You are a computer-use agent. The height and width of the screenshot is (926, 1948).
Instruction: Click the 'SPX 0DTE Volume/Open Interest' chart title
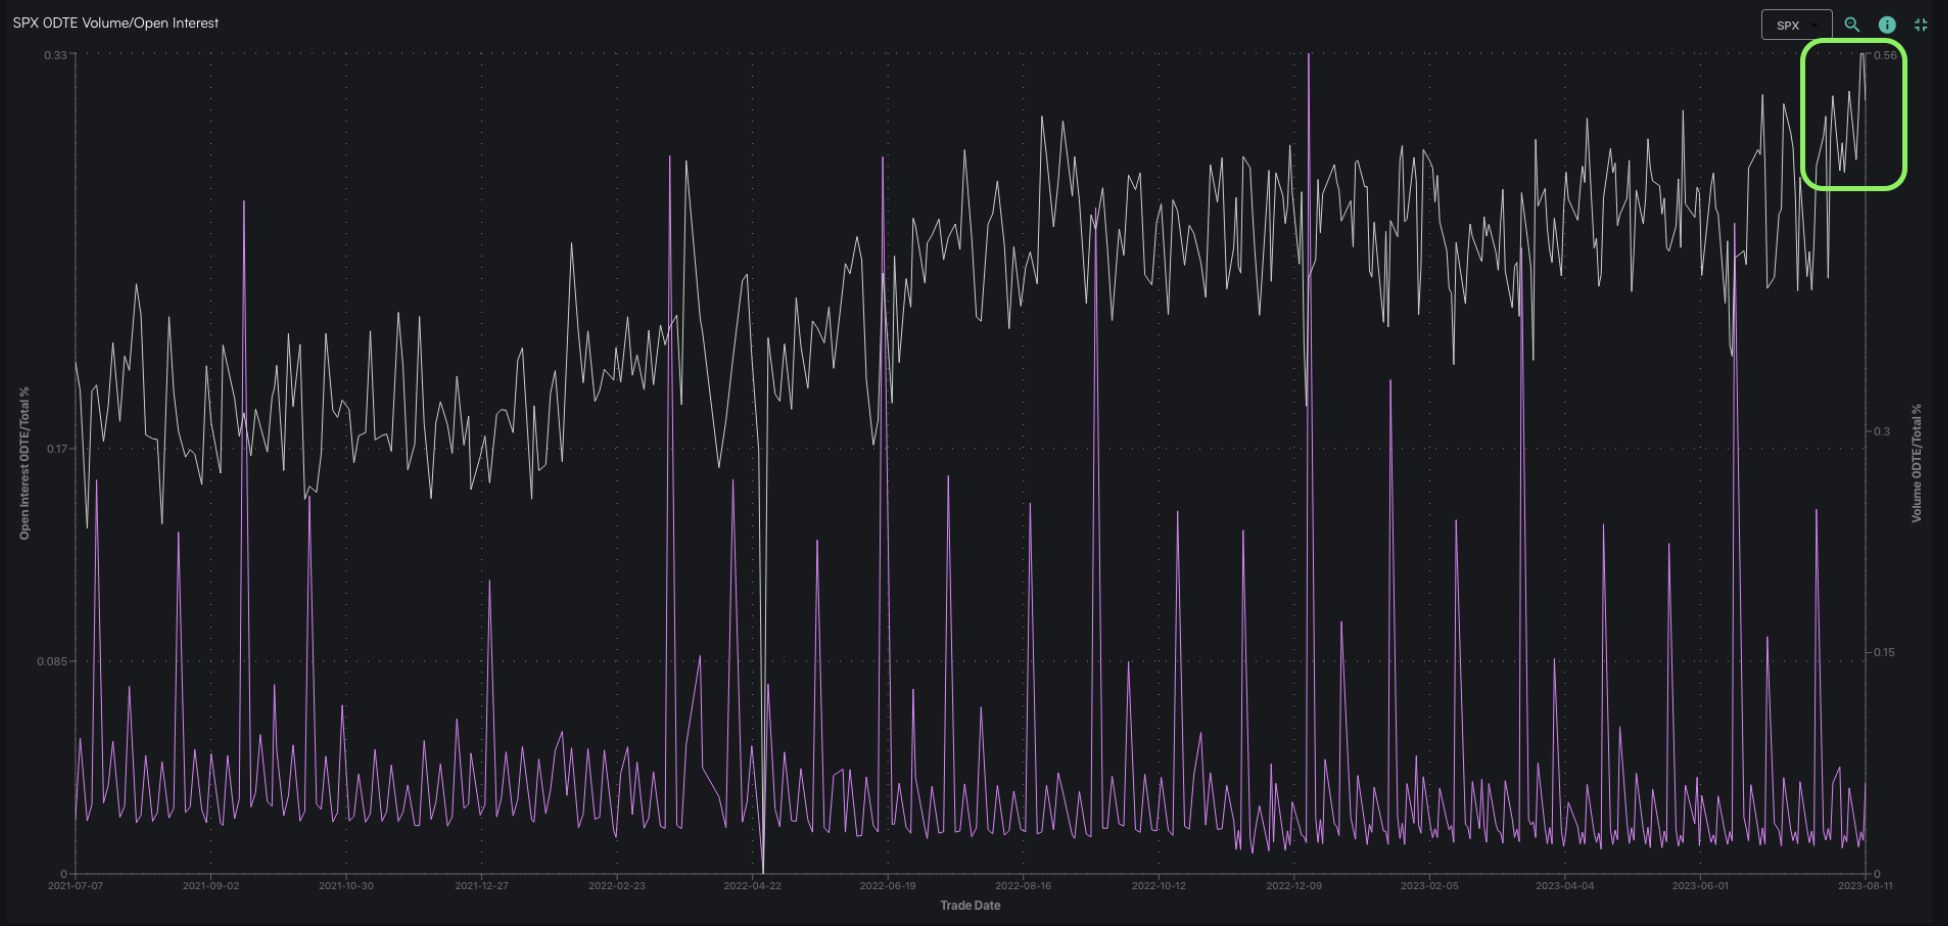click(116, 23)
